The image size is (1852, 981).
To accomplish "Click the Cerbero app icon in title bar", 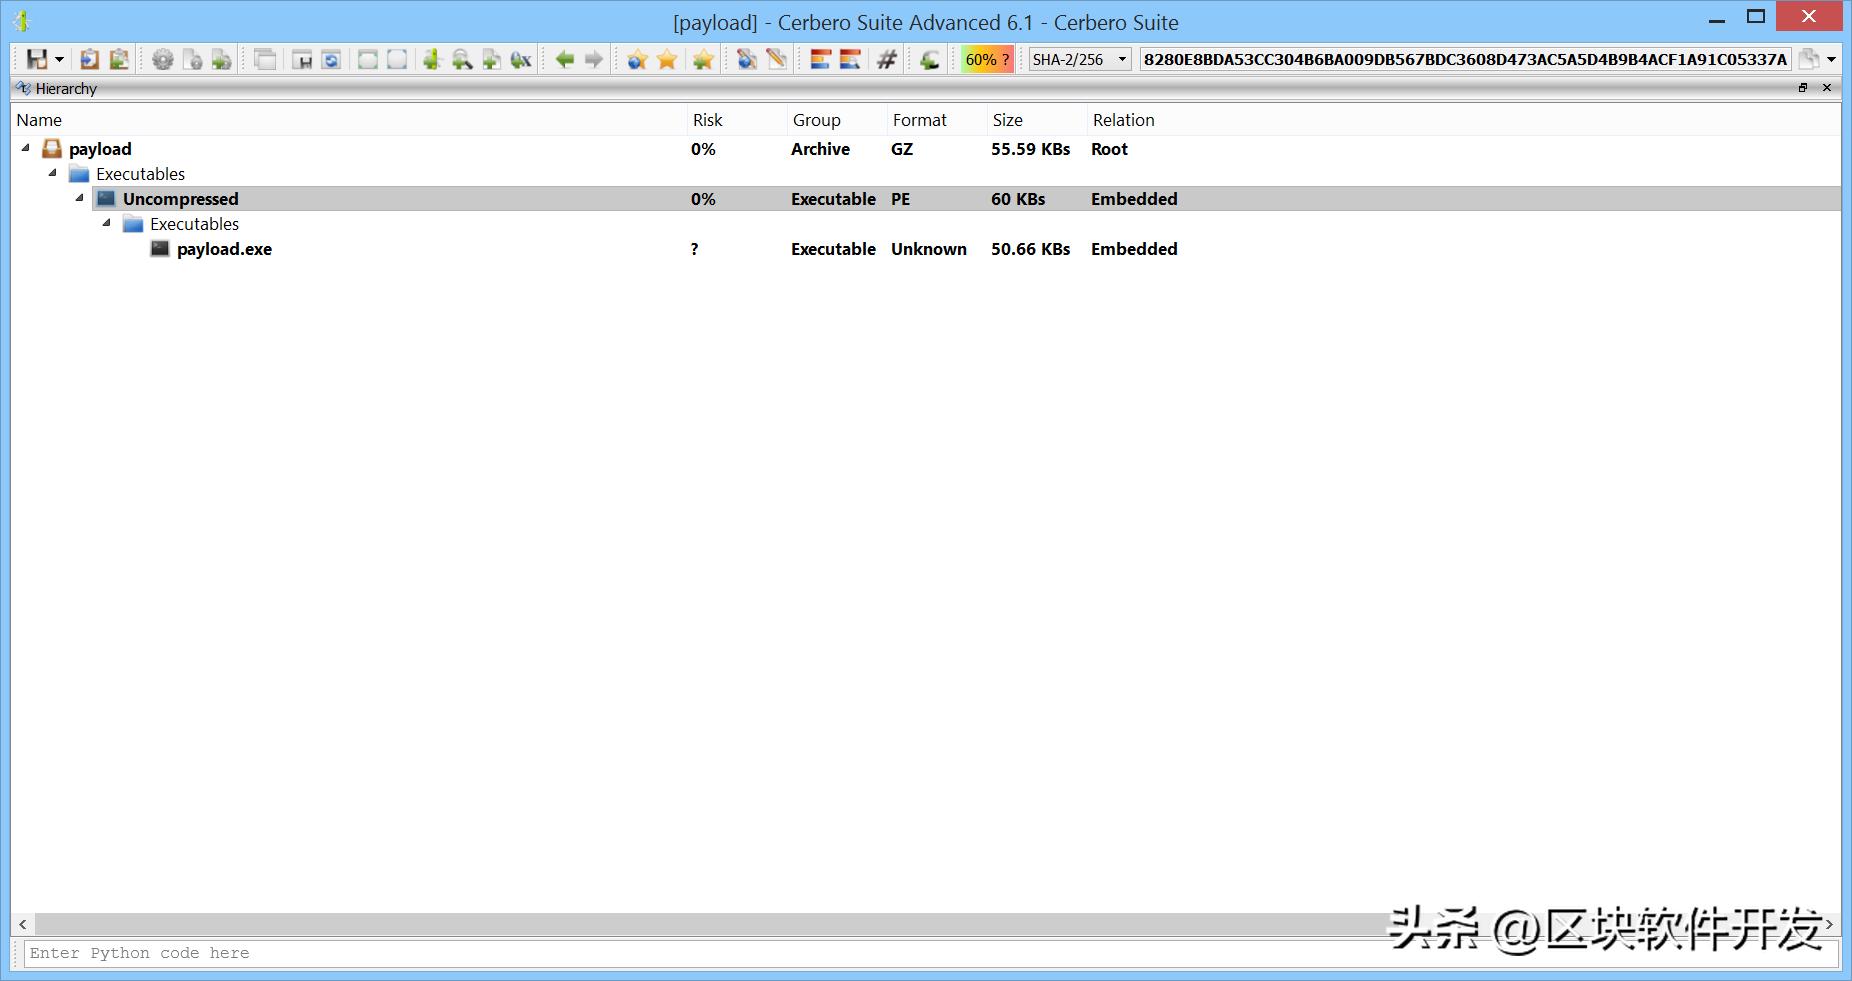I will (21, 21).
